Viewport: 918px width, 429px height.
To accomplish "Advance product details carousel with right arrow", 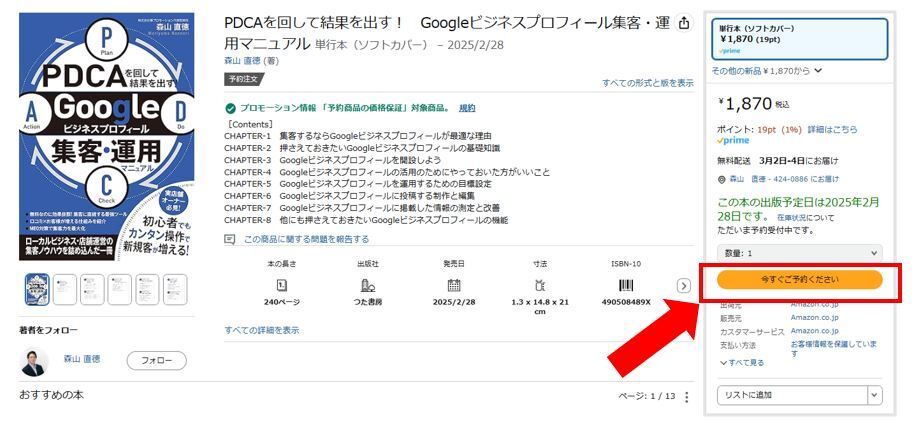I will pyautogui.click(x=683, y=286).
